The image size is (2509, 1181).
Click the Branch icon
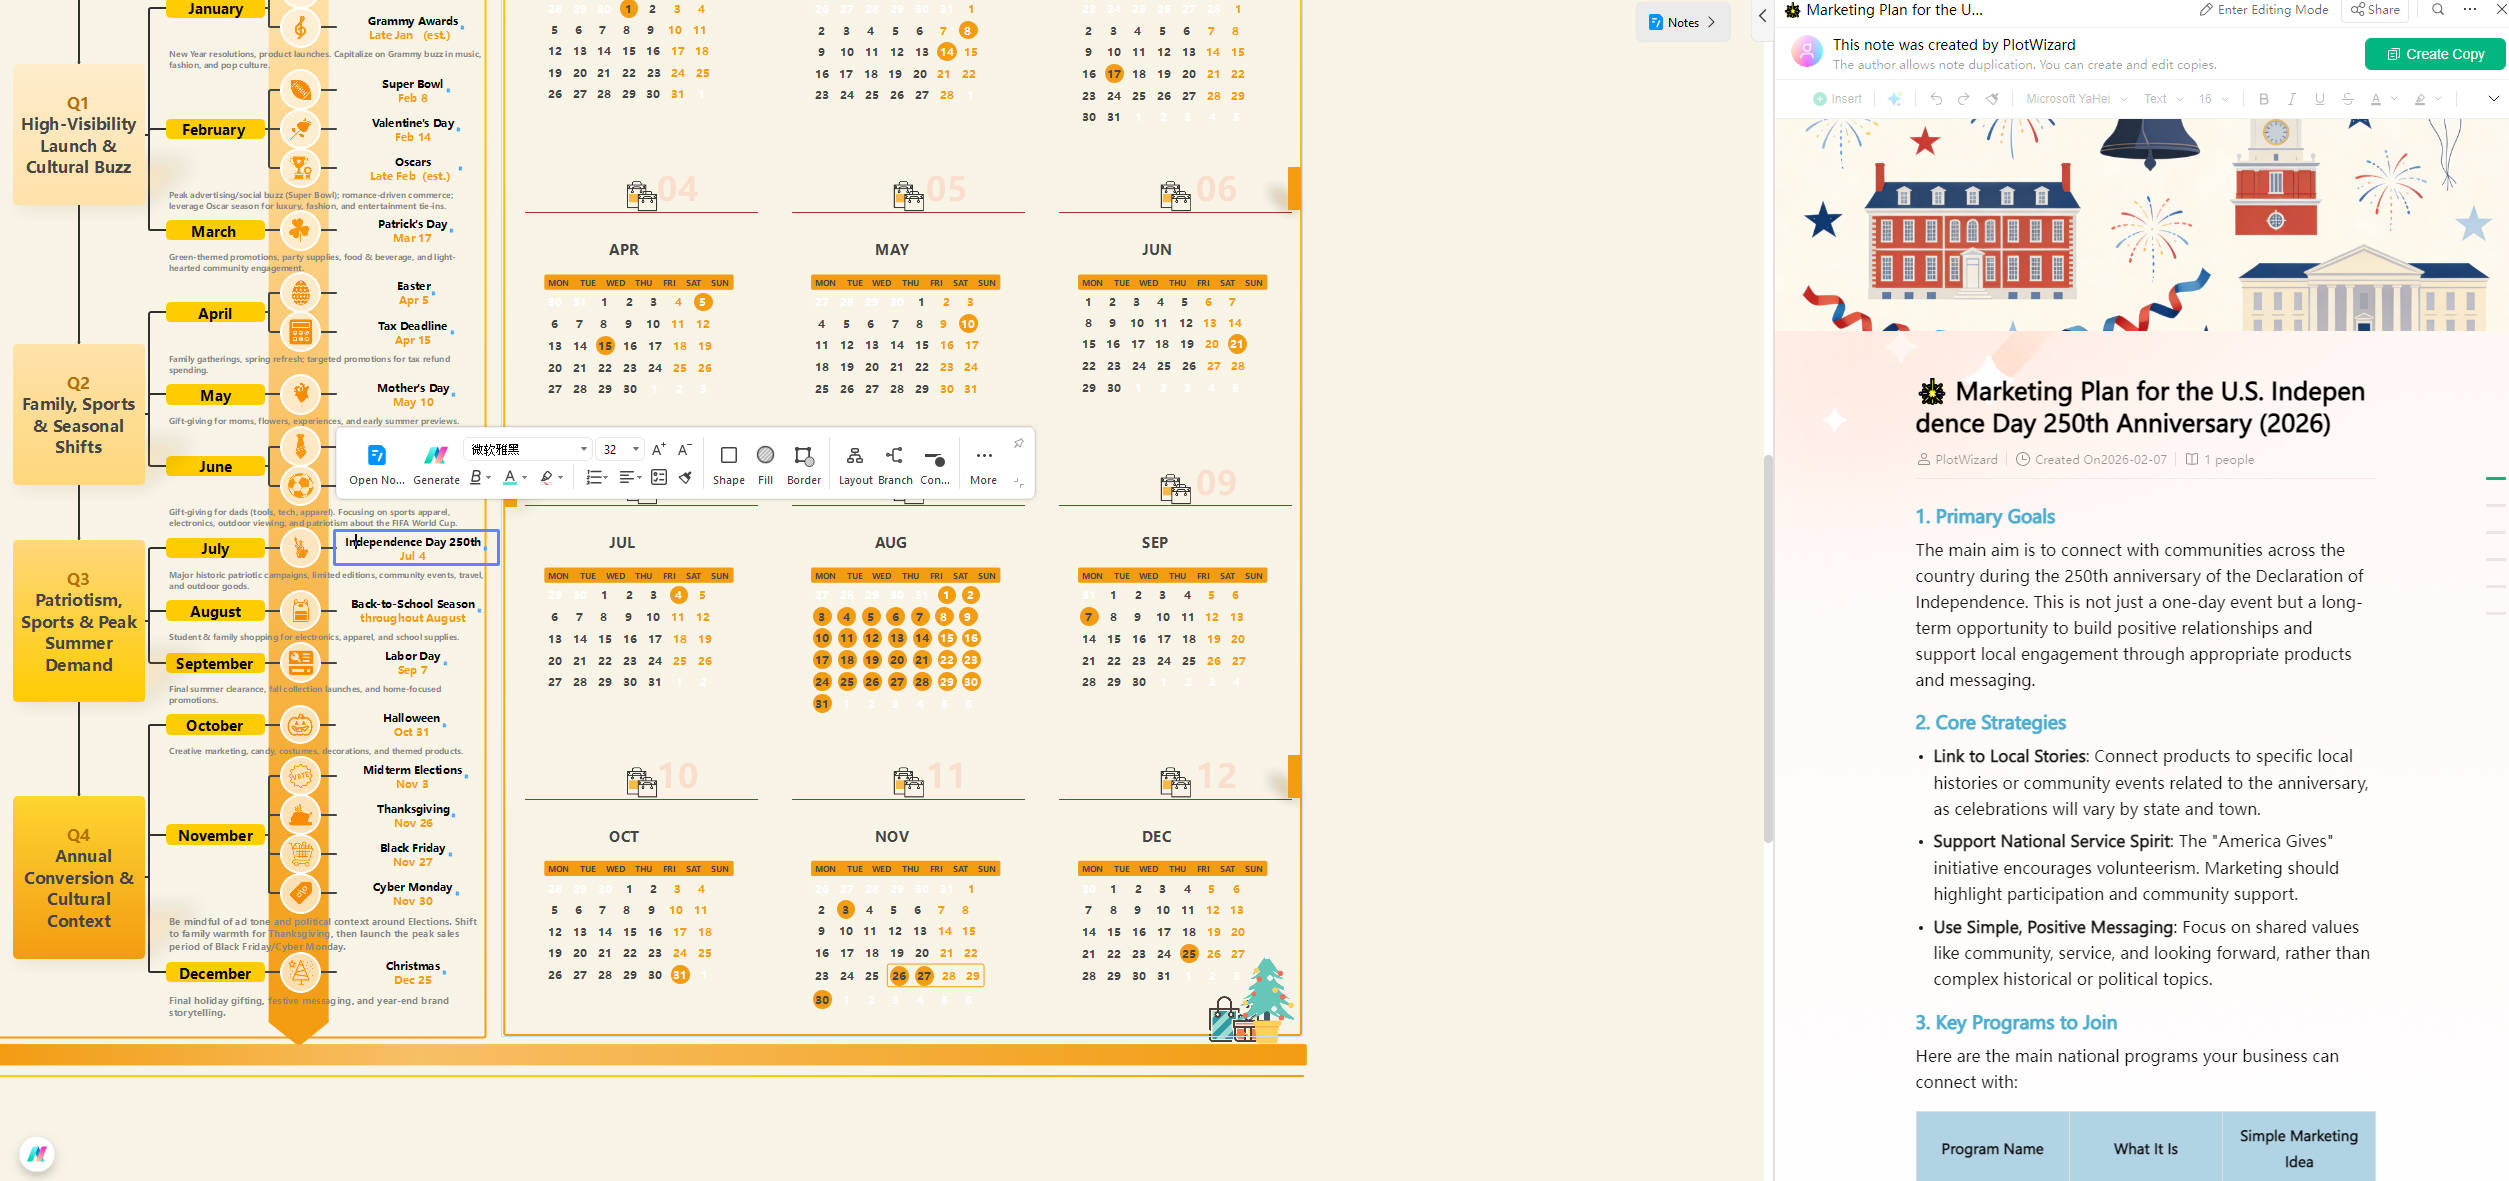pos(895,456)
